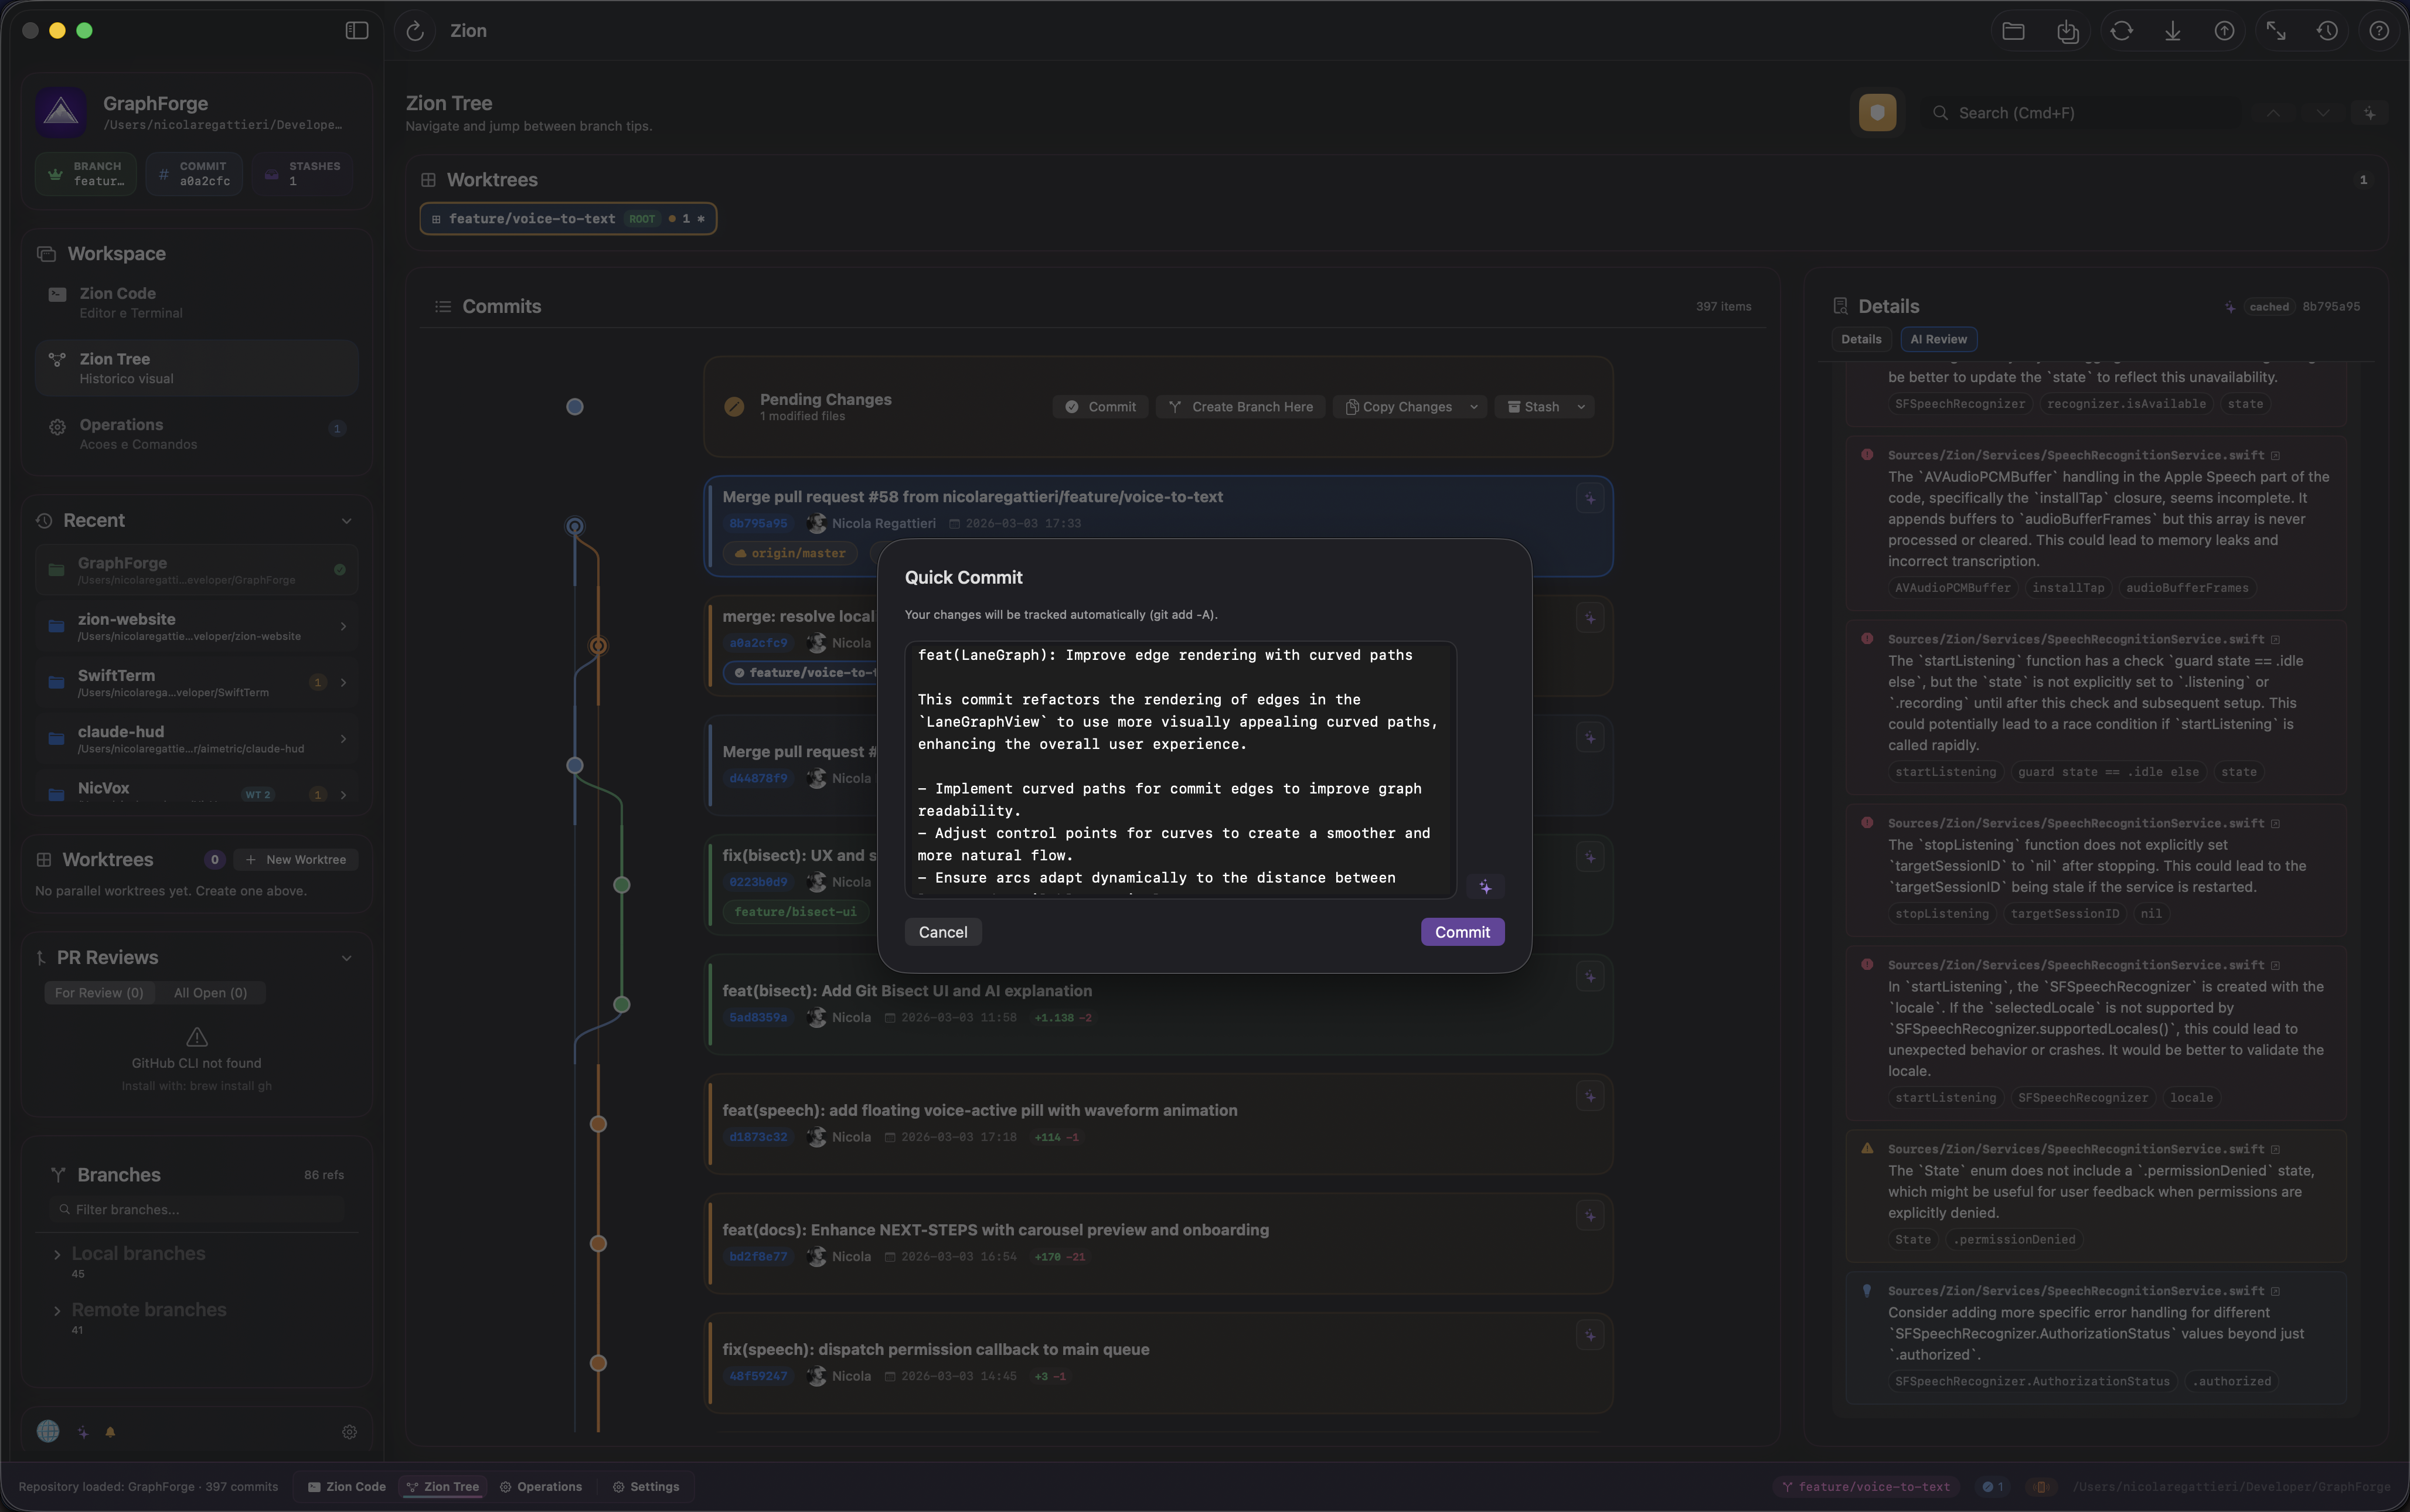Open help using the question mark icon

(2379, 31)
